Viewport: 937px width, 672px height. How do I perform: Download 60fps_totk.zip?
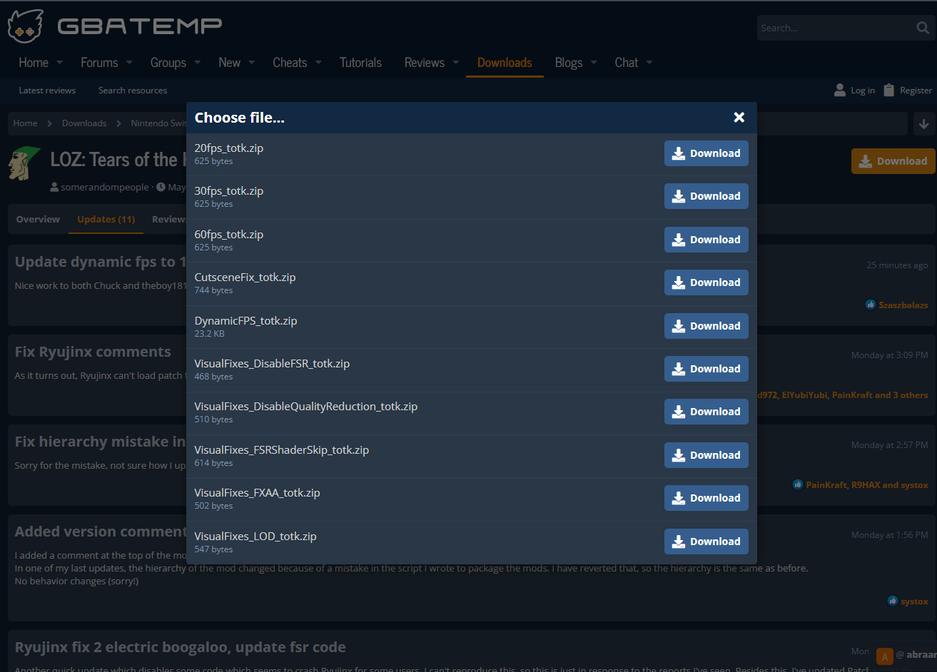coord(706,240)
